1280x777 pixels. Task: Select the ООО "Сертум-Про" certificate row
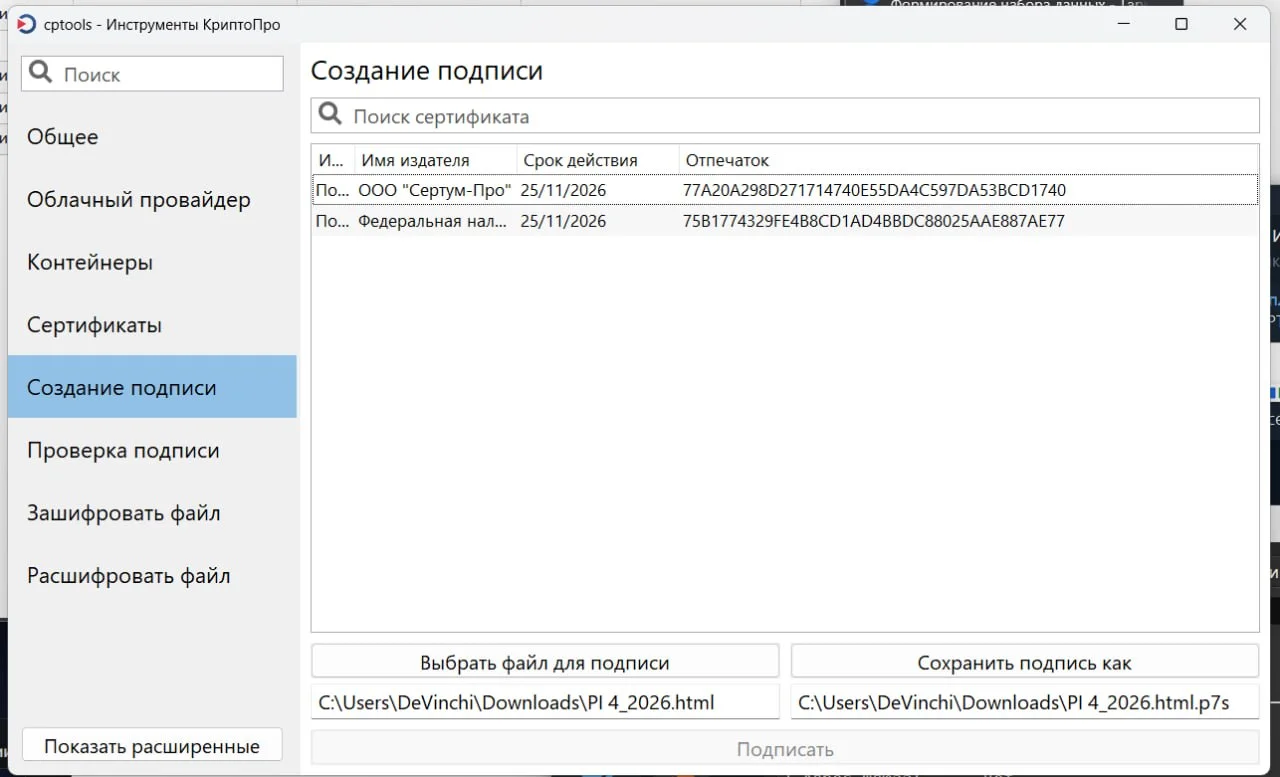[x=785, y=190]
